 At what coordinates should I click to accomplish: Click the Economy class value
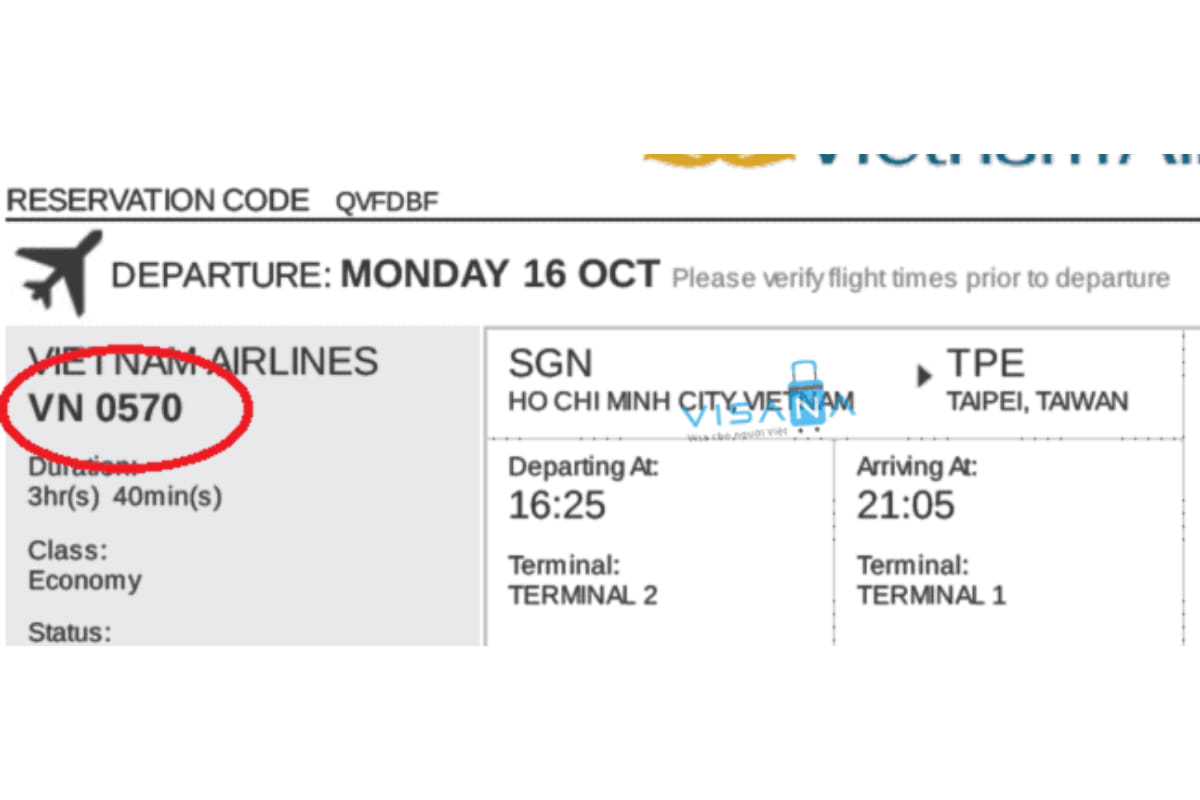coord(85,581)
